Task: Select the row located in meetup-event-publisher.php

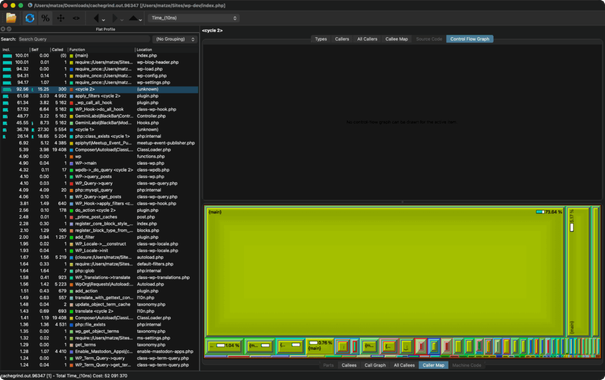Action: tap(99, 143)
